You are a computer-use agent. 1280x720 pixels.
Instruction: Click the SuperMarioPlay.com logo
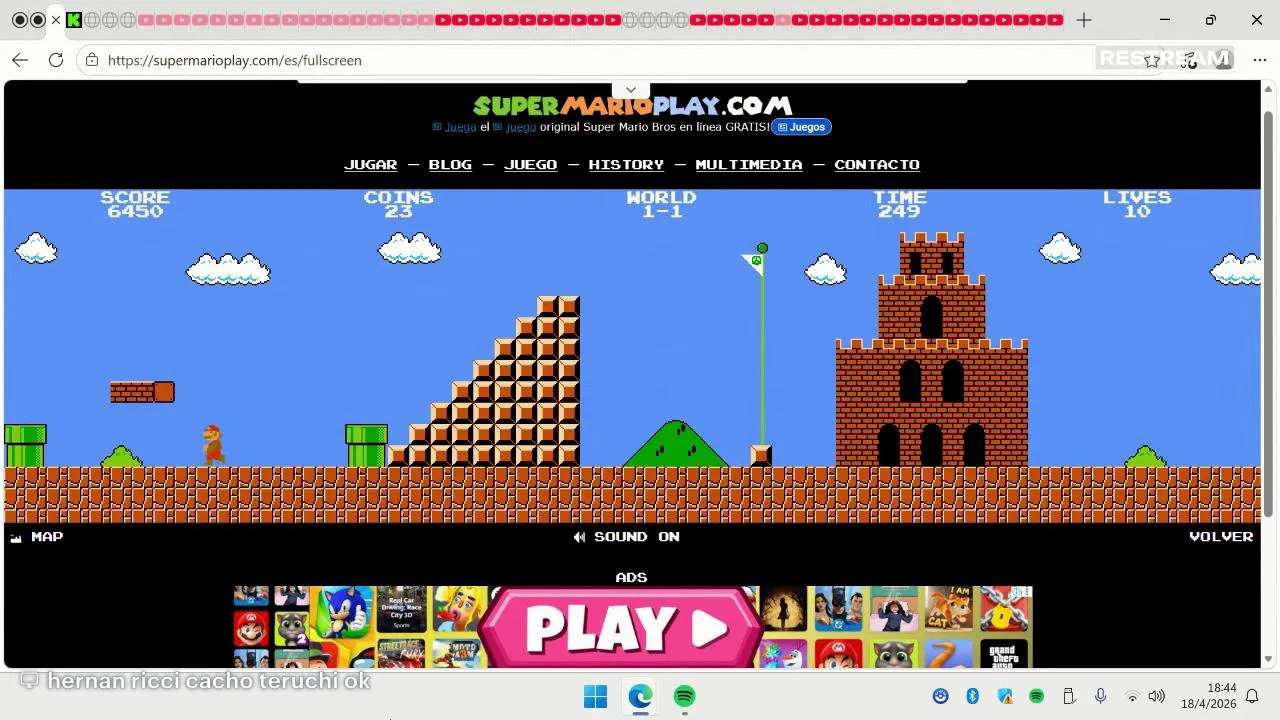[x=632, y=106]
